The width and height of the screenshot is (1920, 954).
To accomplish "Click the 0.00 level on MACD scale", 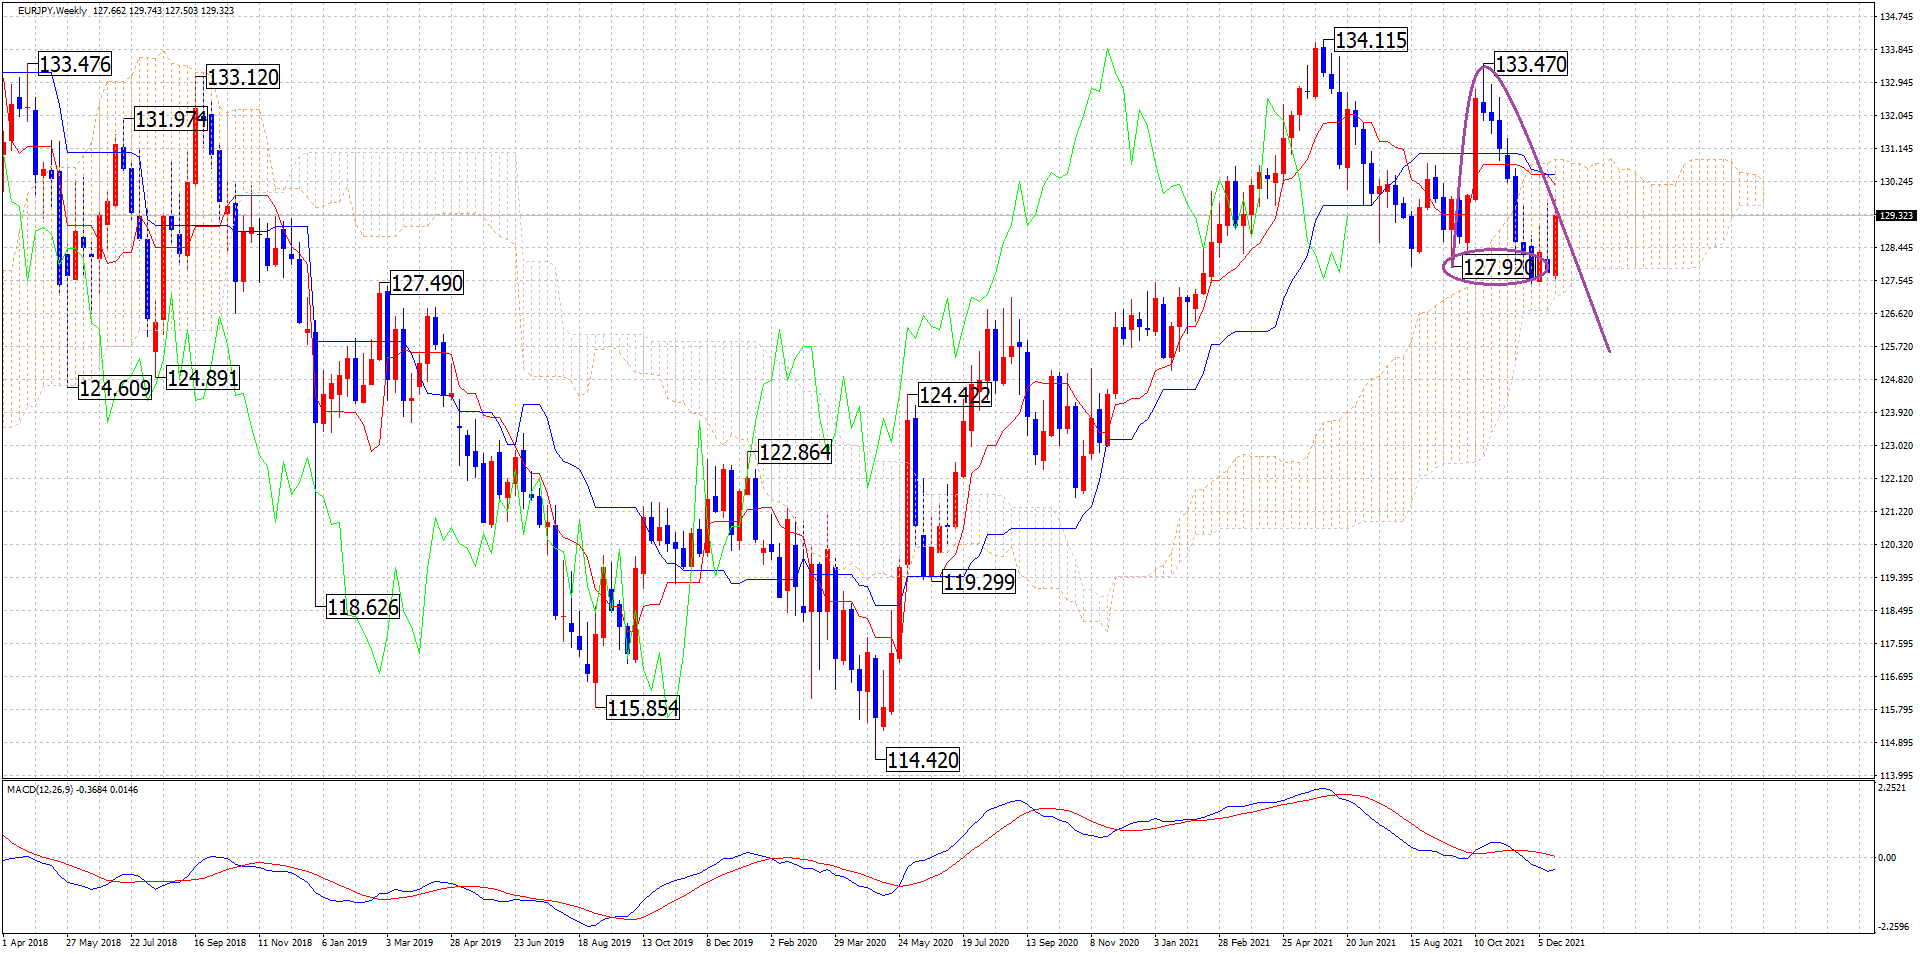I will pos(1886,858).
